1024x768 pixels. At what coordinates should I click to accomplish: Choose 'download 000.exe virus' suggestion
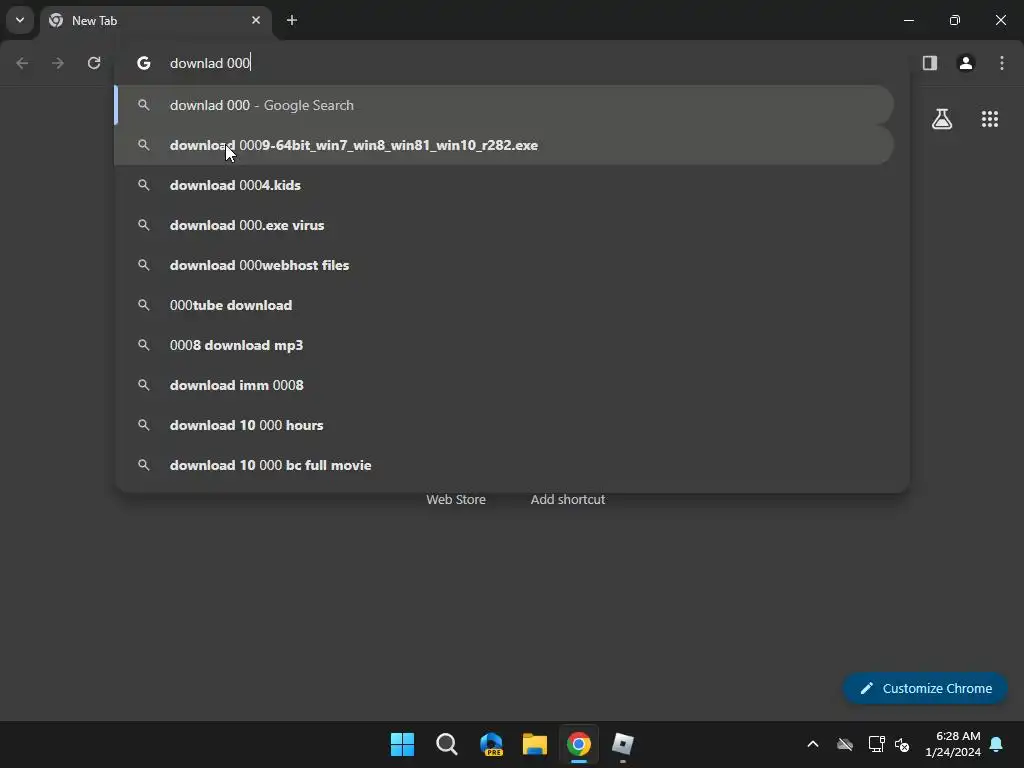click(504, 225)
